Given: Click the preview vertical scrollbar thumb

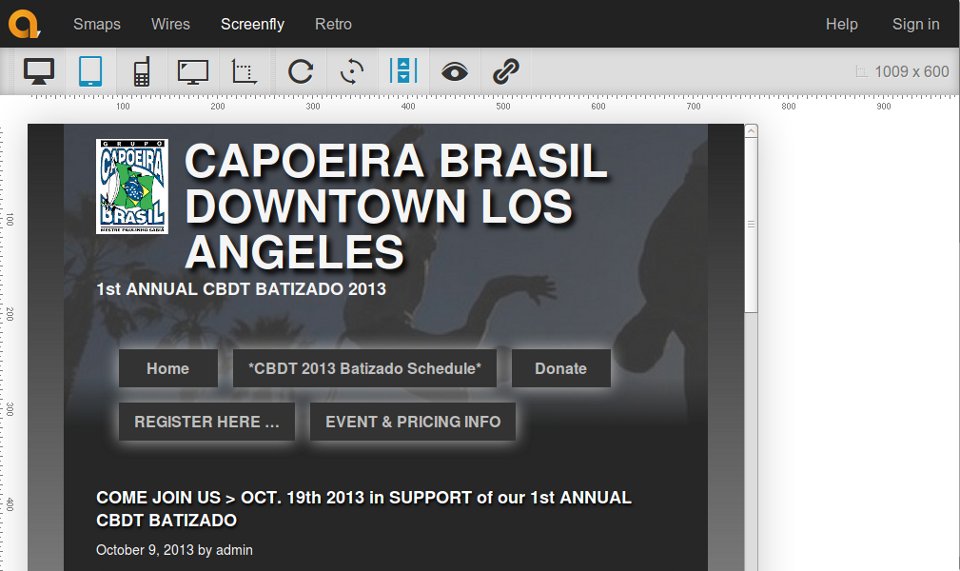Looking at the screenshot, I should click(751, 225).
